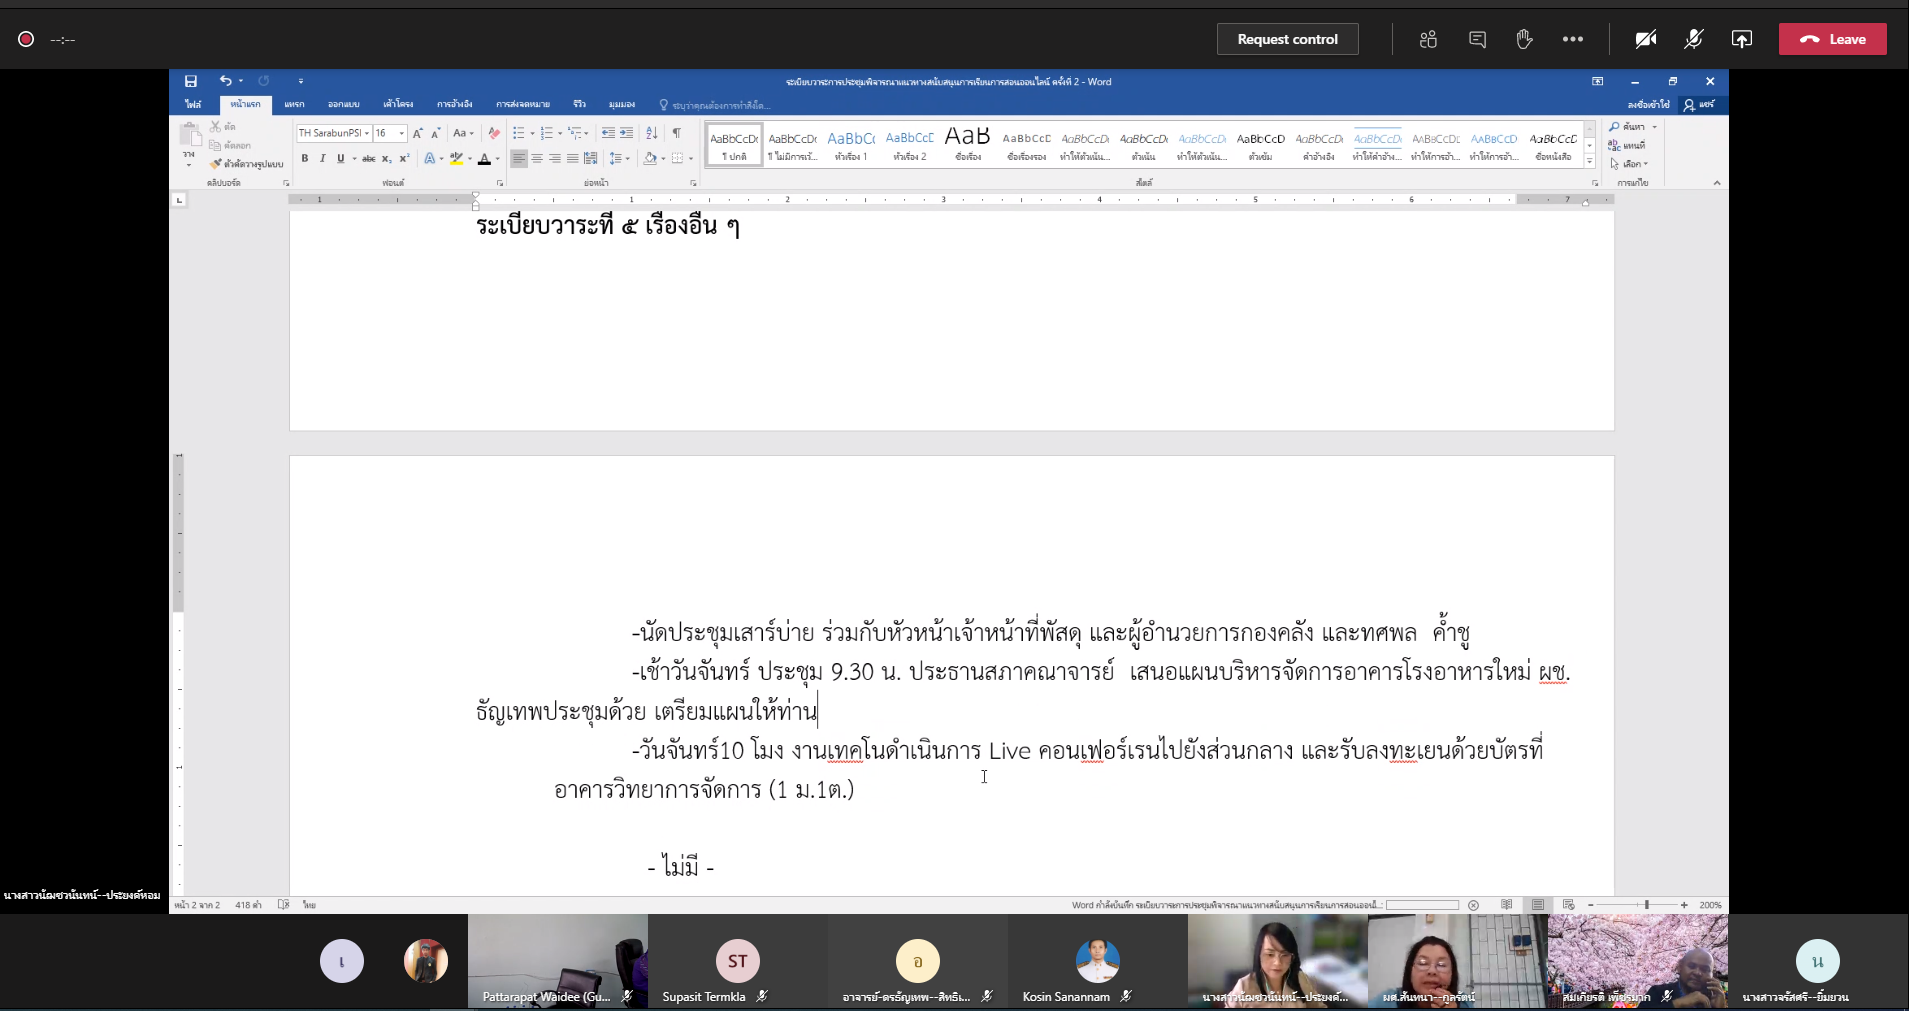Raise your hand in the meeting
Viewport: 1909px width, 1011px height.
tap(1524, 39)
